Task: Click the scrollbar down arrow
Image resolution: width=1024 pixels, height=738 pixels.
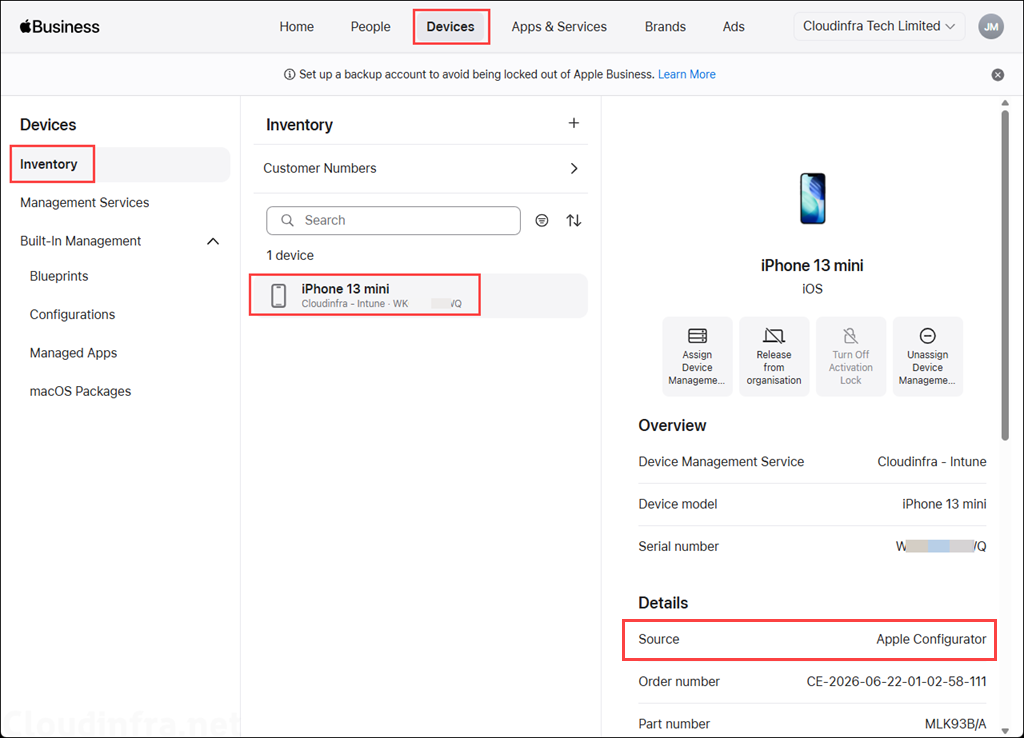Action: click(x=1004, y=731)
